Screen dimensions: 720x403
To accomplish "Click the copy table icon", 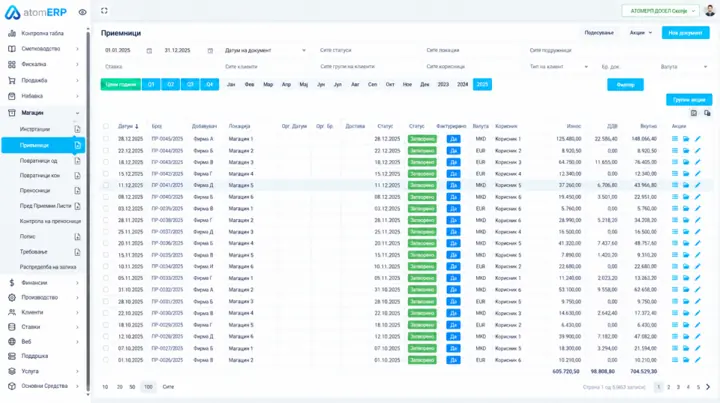I will [x=707, y=113].
